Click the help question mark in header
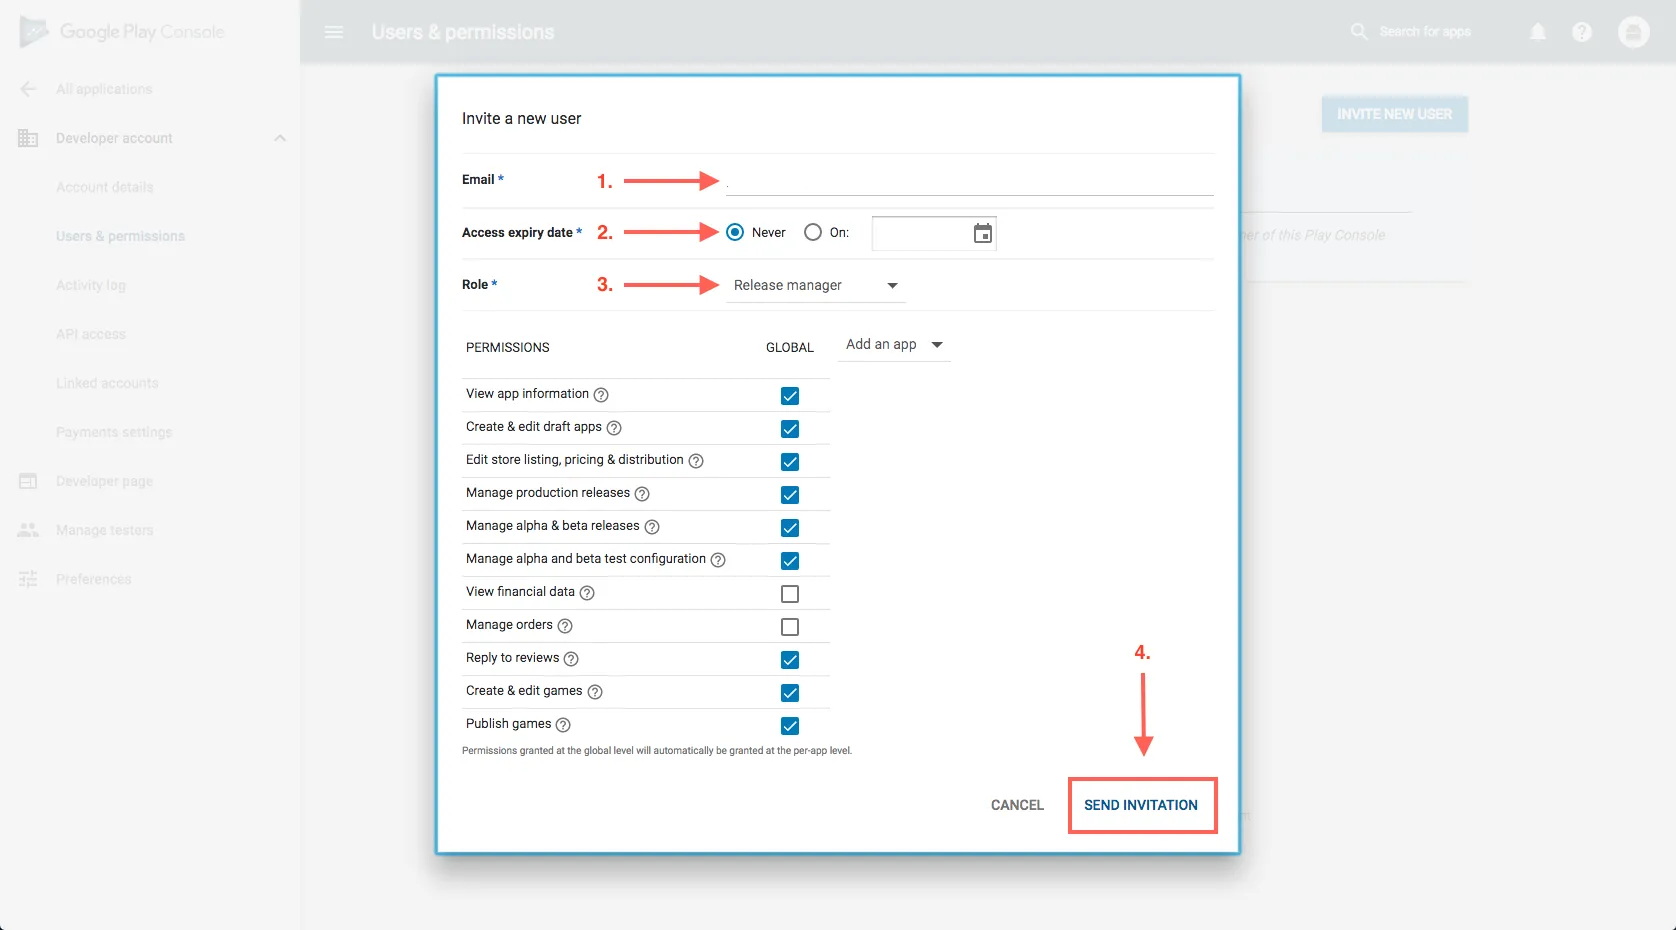The image size is (1676, 930). point(1582,32)
